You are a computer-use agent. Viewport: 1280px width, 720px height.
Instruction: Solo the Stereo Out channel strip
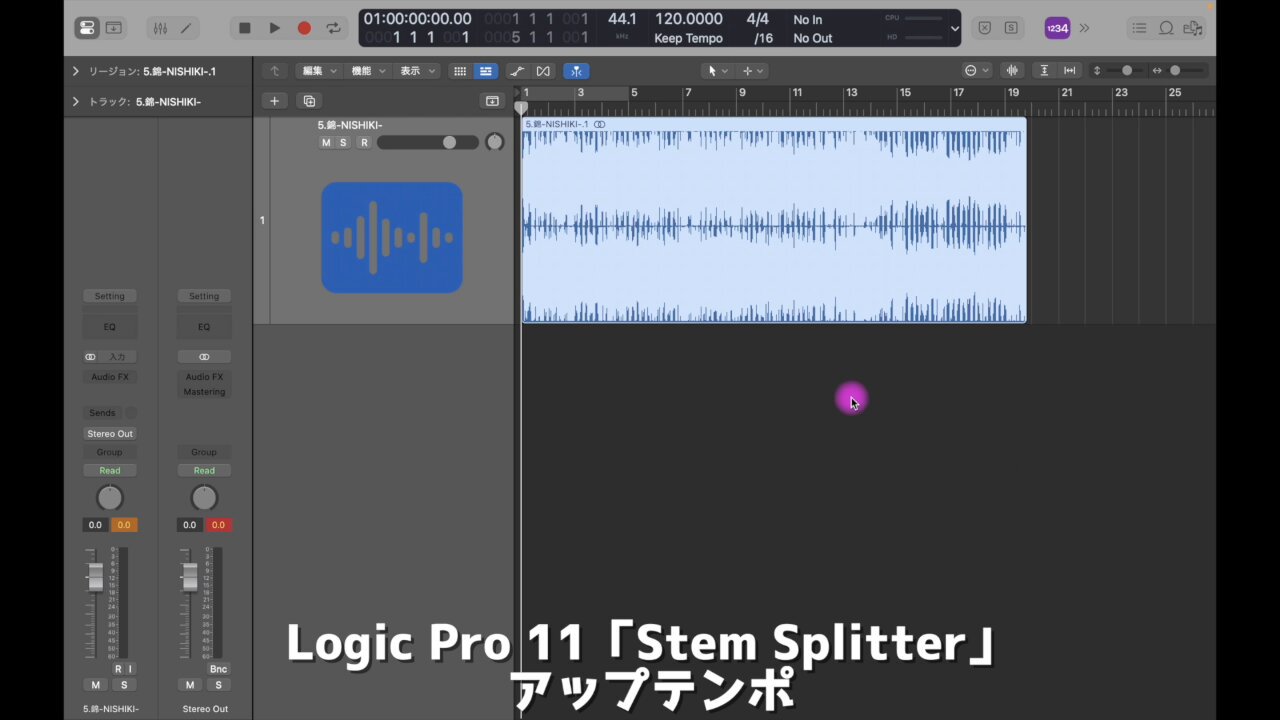tap(218, 685)
